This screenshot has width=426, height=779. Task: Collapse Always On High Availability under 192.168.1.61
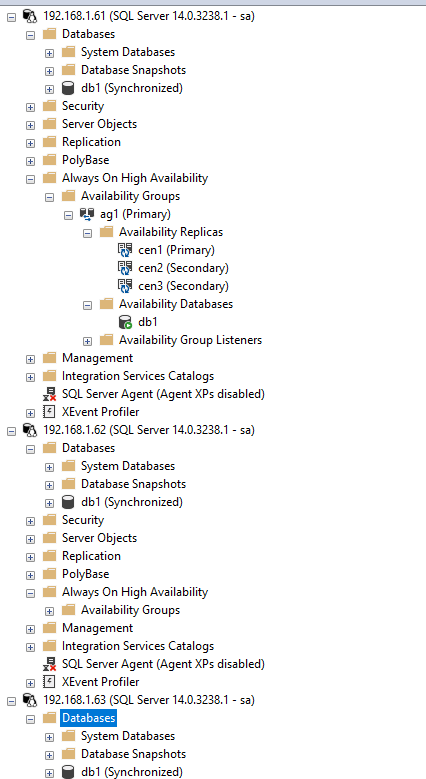coord(31,179)
